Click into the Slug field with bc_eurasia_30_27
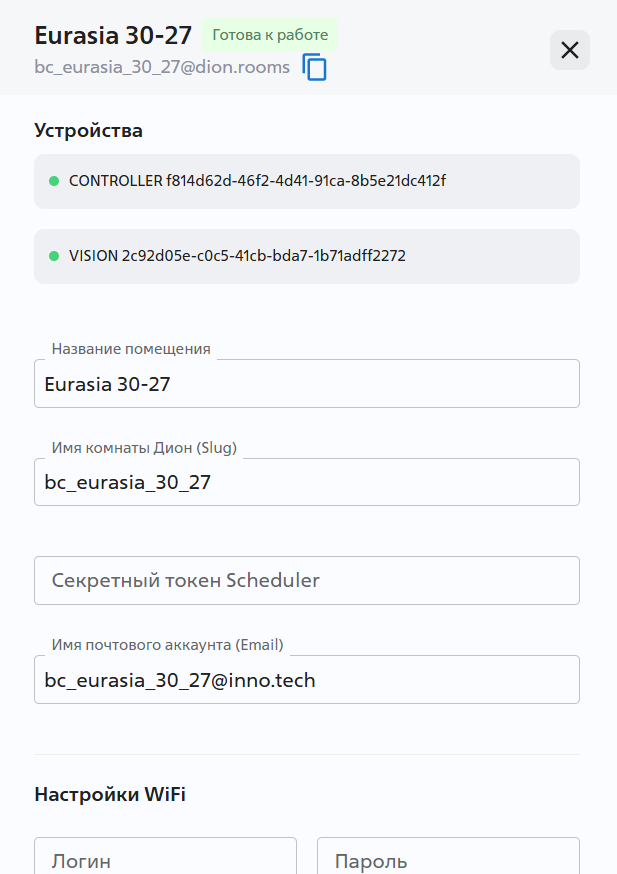Image resolution: width=617 pixels, height=874 pixels. [x=306, y=483]
